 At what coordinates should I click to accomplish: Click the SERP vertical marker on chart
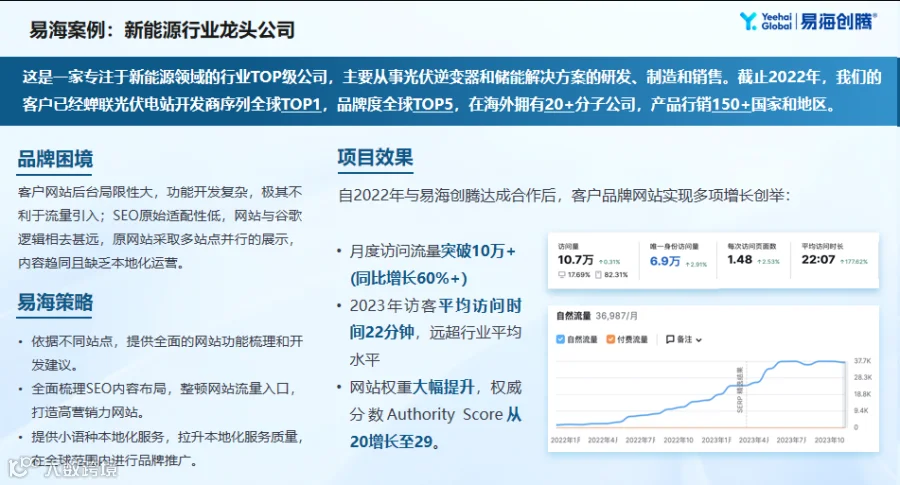(x=740, y=390)
